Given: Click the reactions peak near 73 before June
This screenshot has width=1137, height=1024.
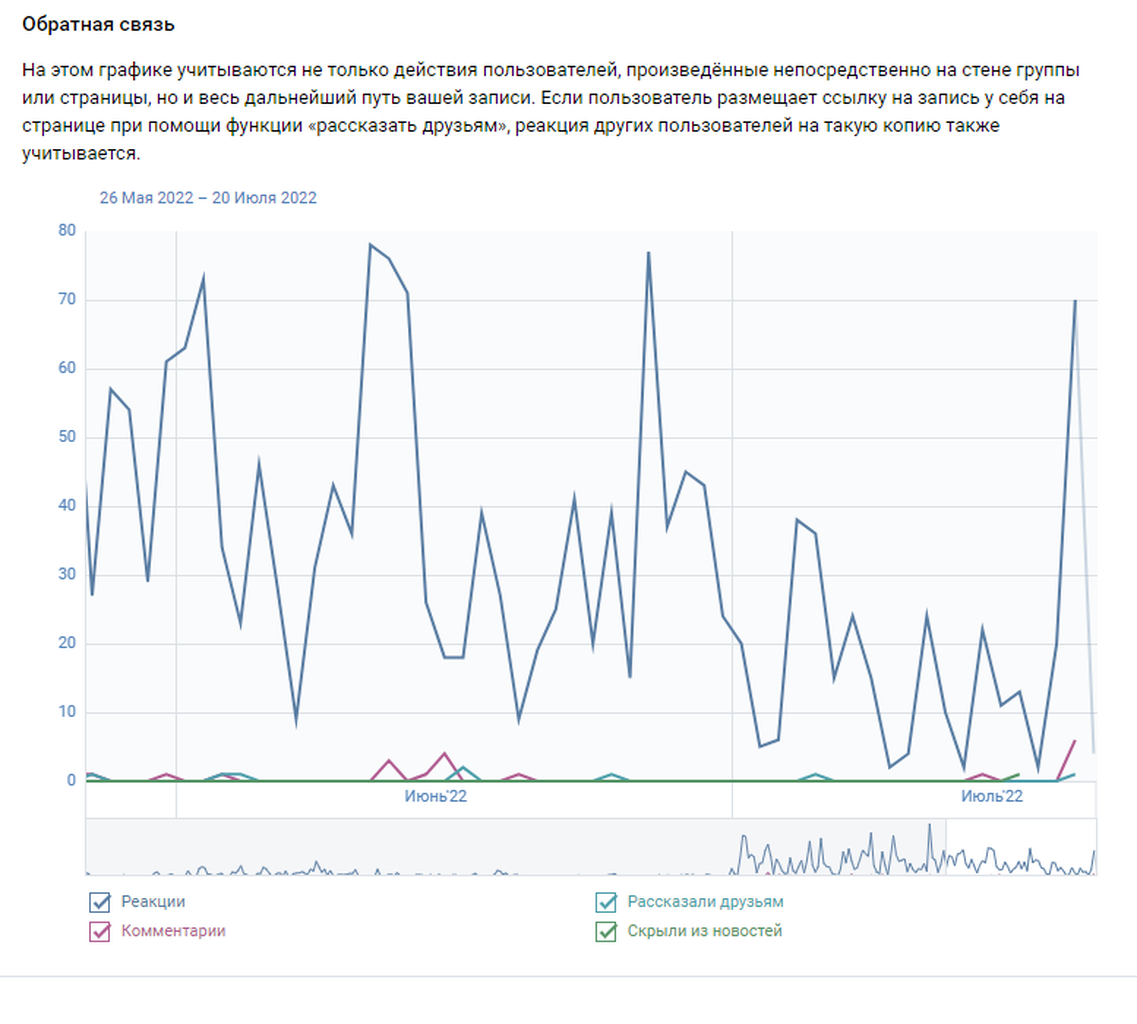Looking at the screenshot, I should coord(203,278).
